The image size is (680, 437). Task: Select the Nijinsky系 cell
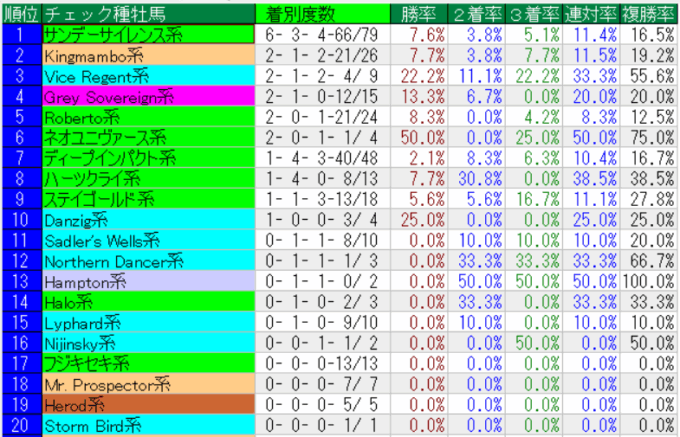pos(148,343)
